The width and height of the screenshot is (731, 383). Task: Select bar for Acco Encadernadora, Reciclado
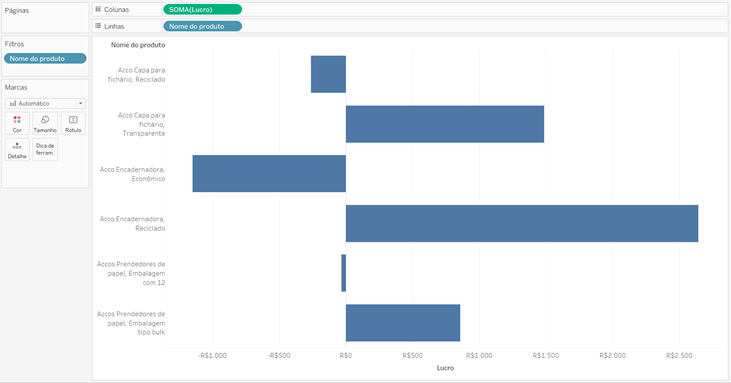click(x=522, y=223)
